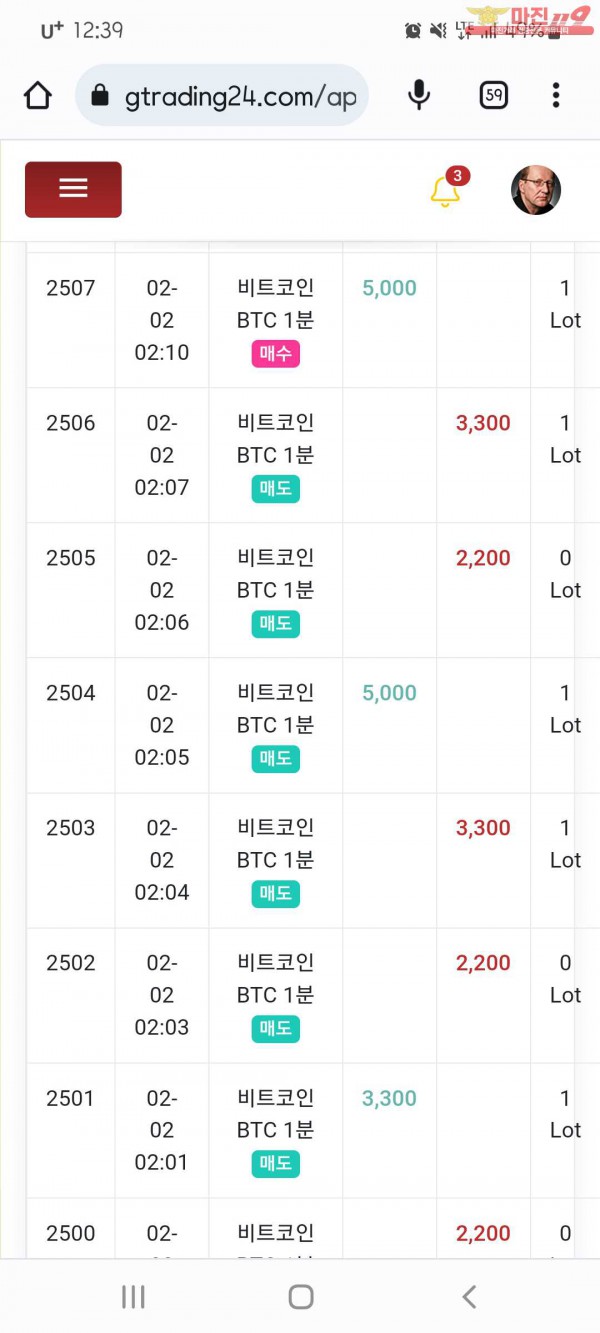Tap the 3,300 red amount in row 2503

click(x=483, y=828)
